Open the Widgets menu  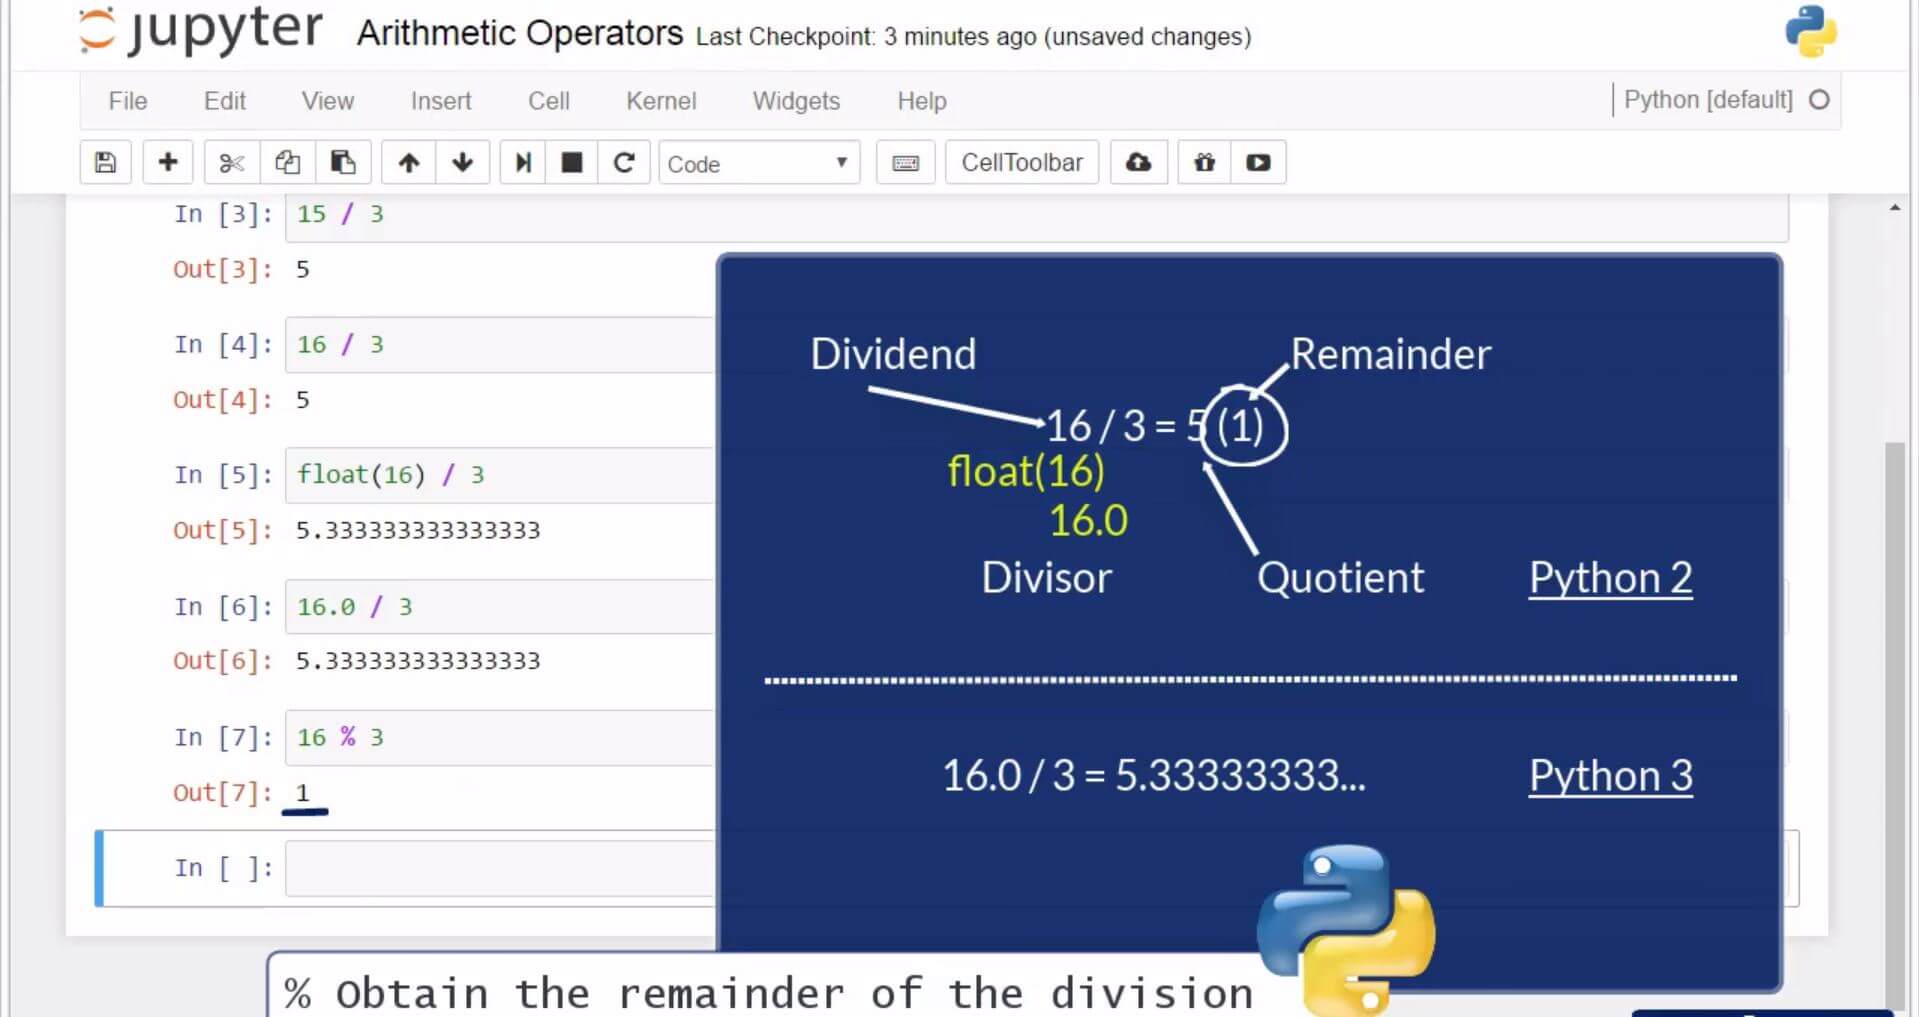pyautogui.click(x=795, y=100)
